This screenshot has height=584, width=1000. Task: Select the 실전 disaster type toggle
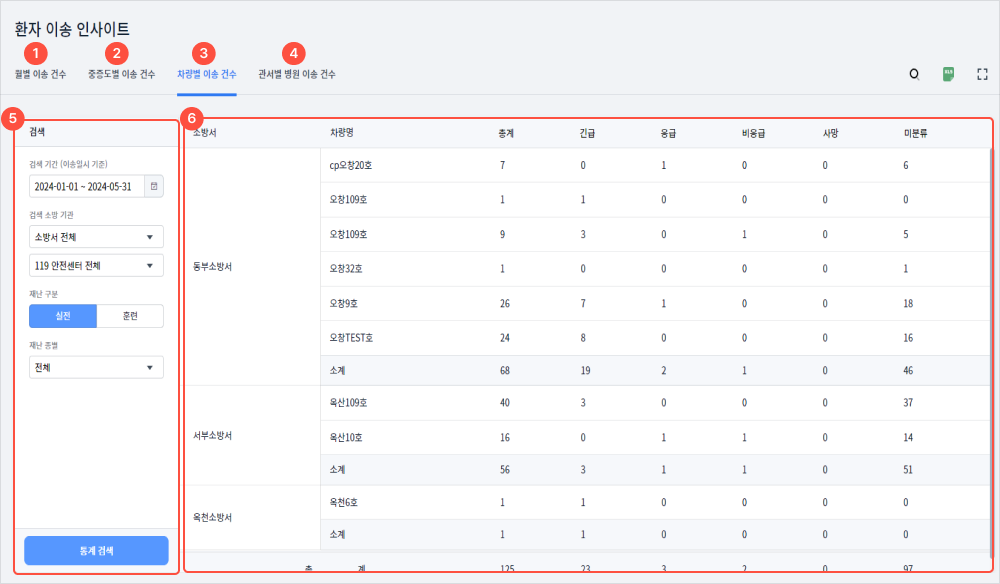(63, 316)
